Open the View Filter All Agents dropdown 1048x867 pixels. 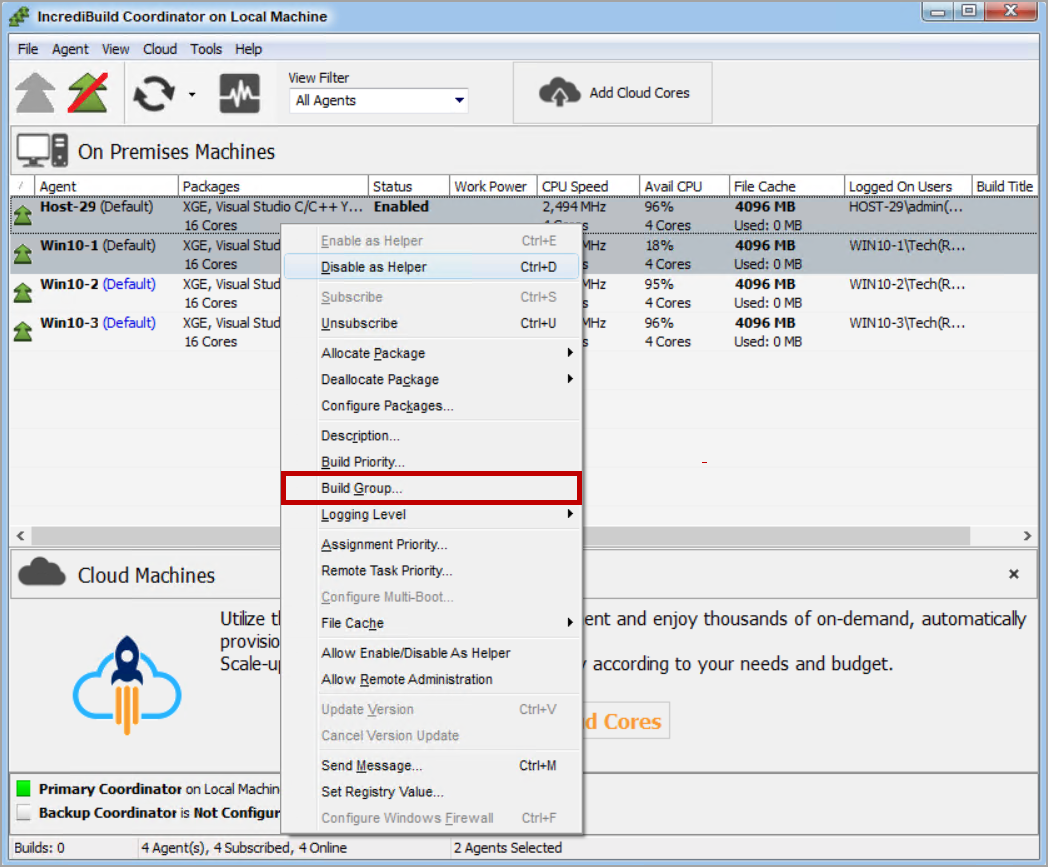[379, 100]
